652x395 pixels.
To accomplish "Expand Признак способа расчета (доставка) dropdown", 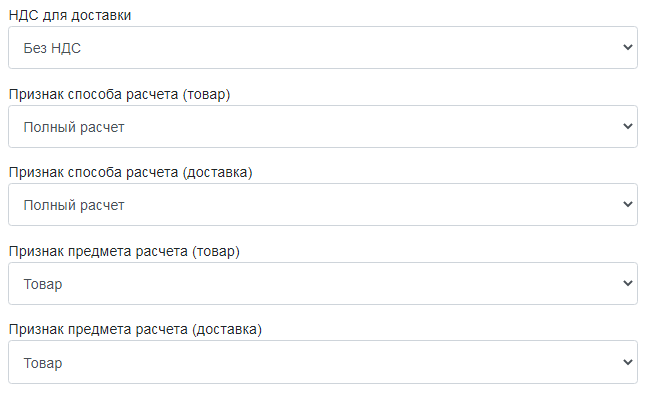I will 323,205.
